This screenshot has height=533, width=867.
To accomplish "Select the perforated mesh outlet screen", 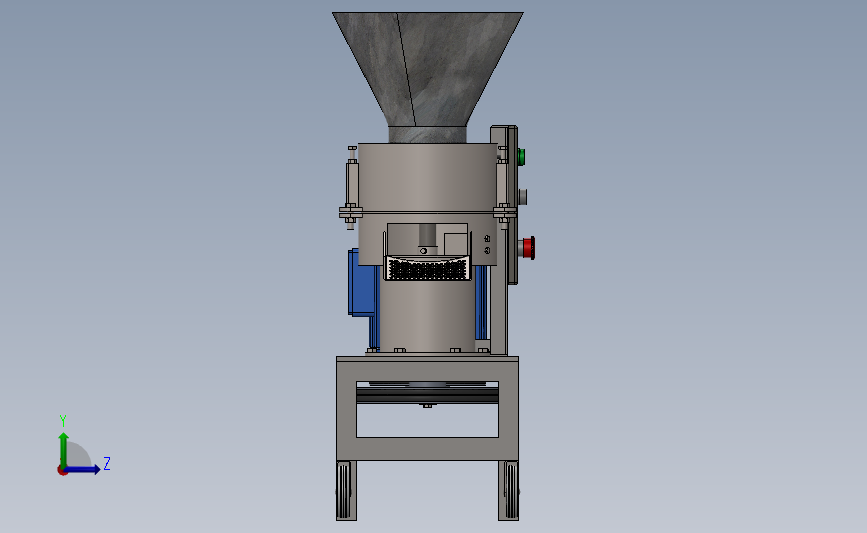I will [427, 269].
